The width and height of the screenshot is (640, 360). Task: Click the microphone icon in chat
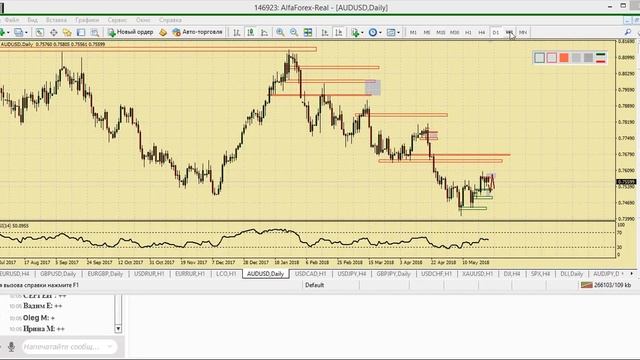pos(11,347)
